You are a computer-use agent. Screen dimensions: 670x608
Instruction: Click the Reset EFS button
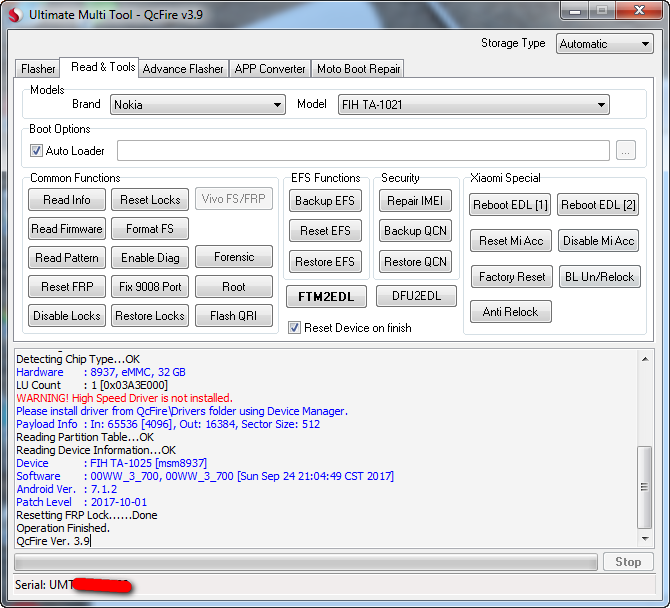tap(325, 231)
